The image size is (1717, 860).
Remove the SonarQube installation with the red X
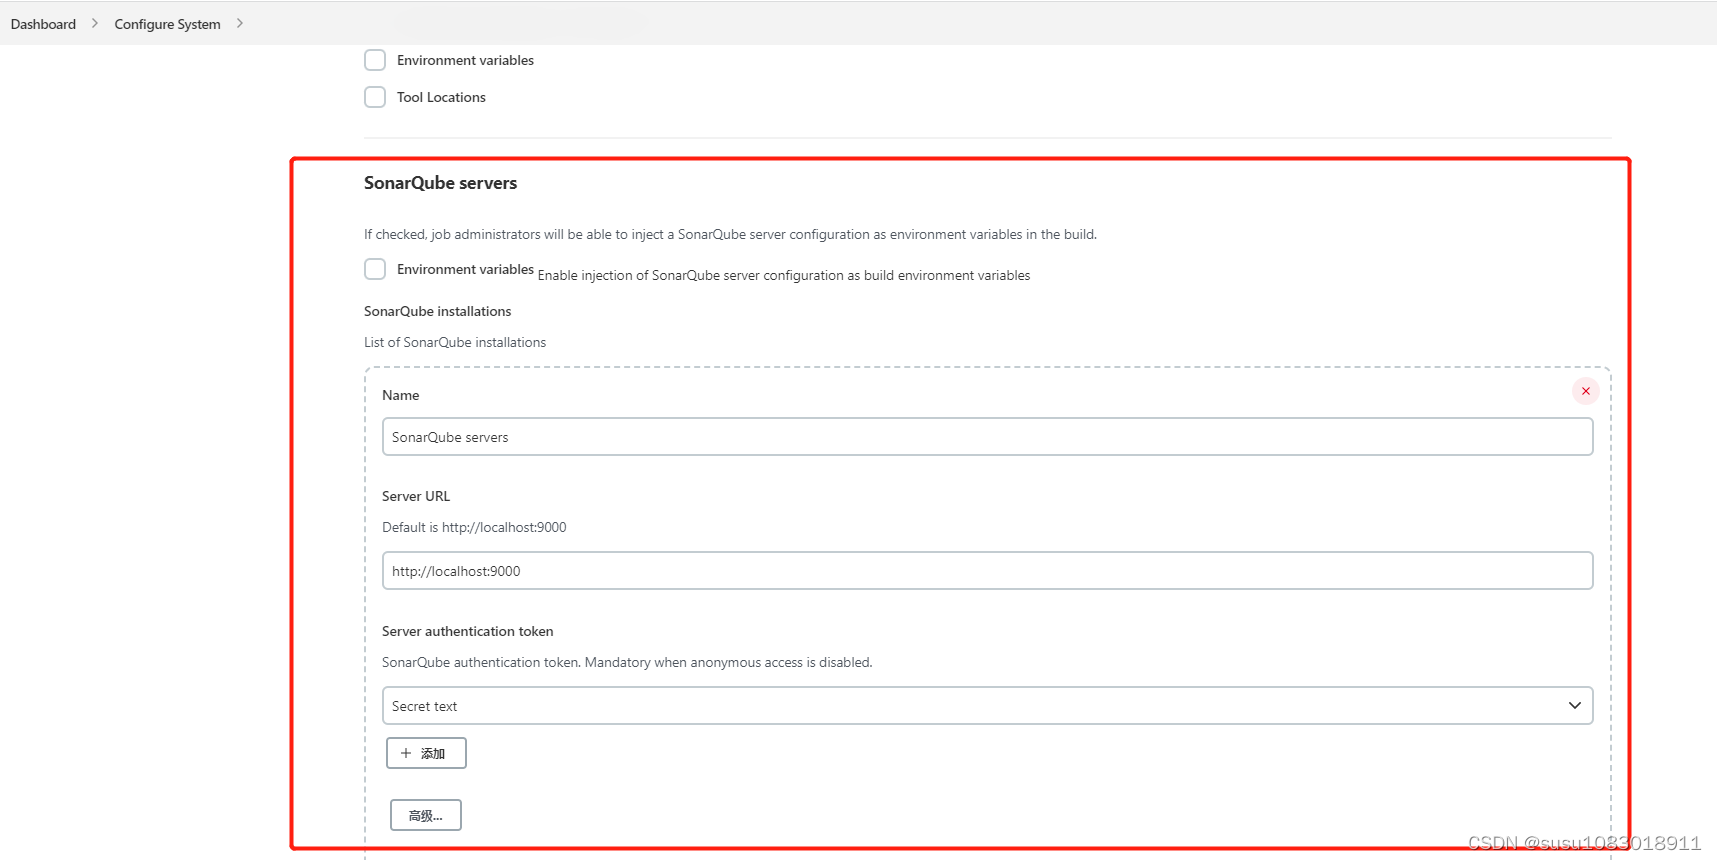tap(1585, 391)
